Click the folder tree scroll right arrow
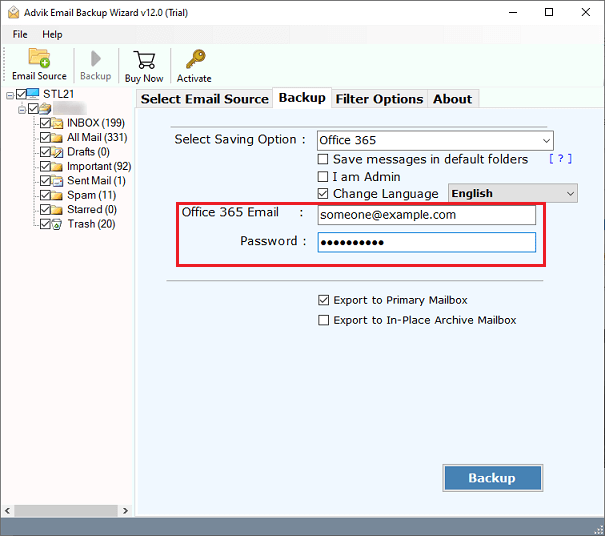 click(x=125, y=511)
